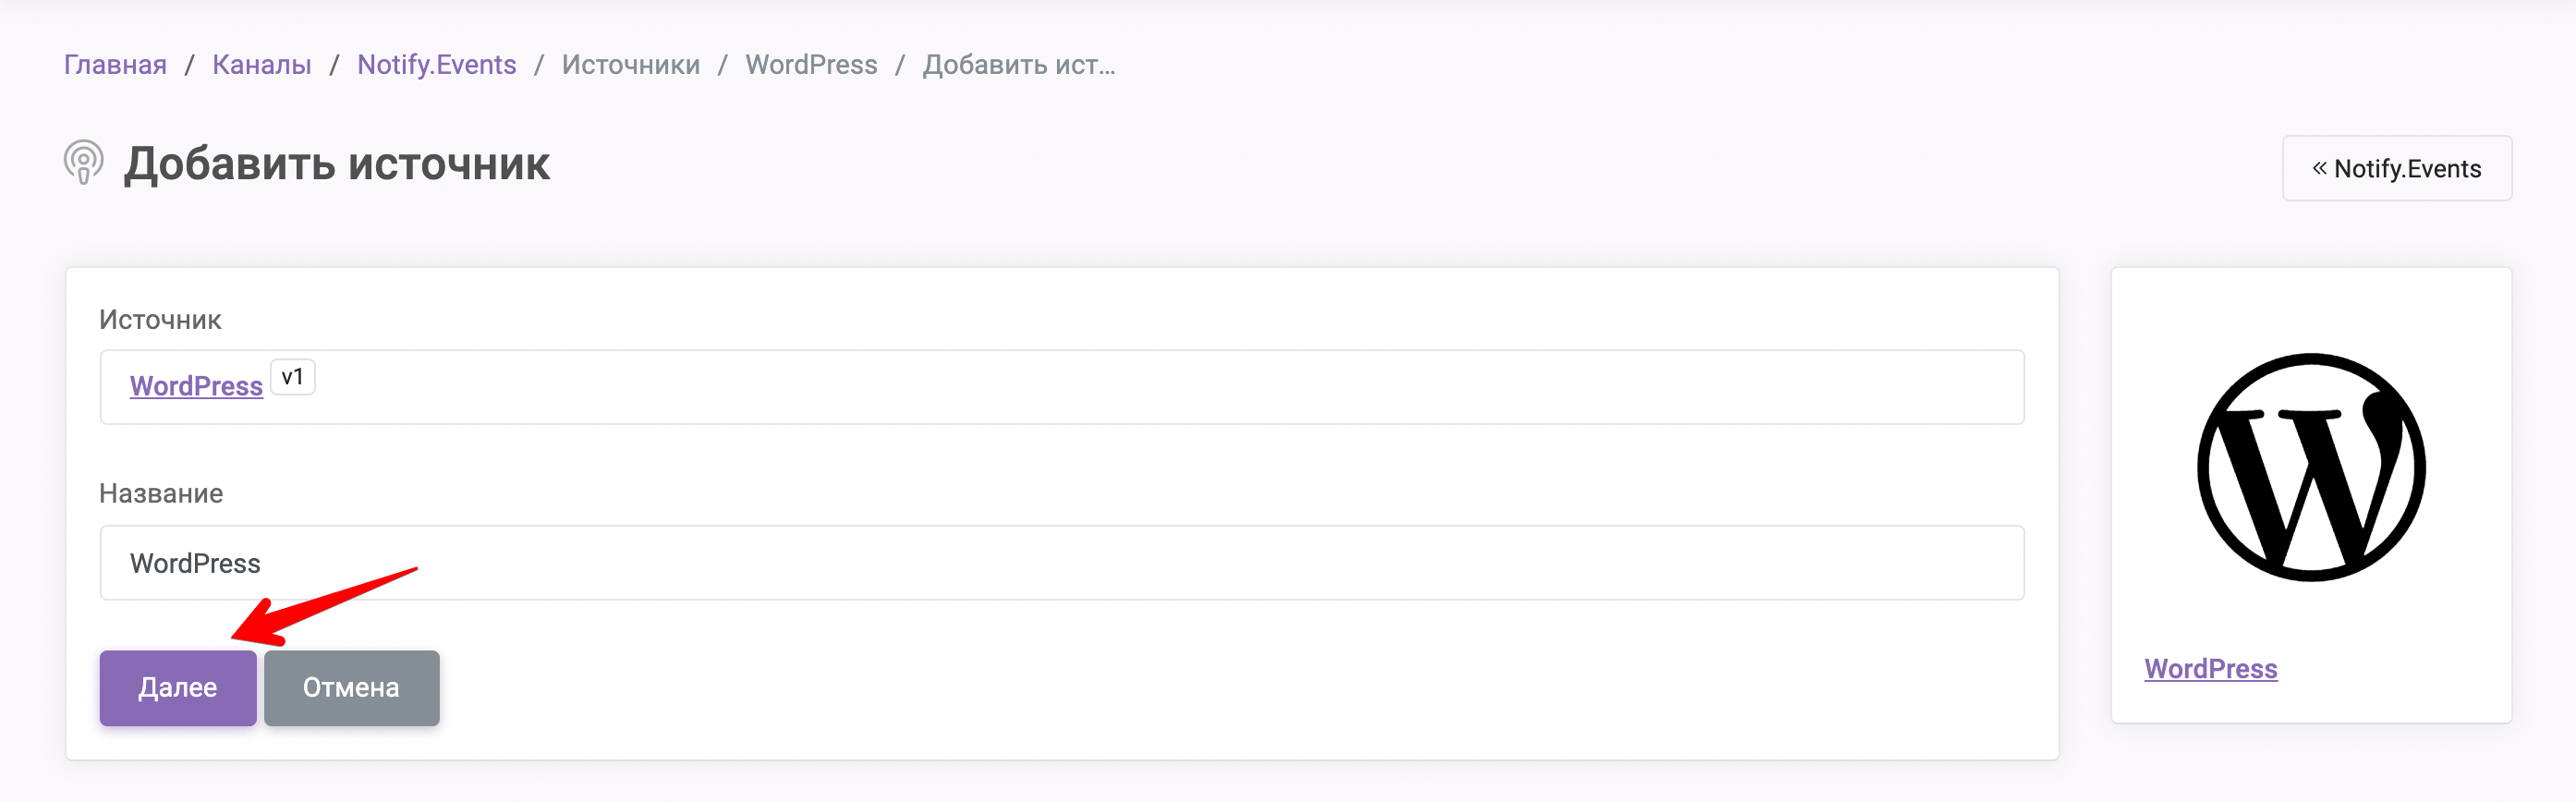Viewport: 2576px width, 802px height.
Task: Click the Источники breadcrumb item
Action: [631, 65]
